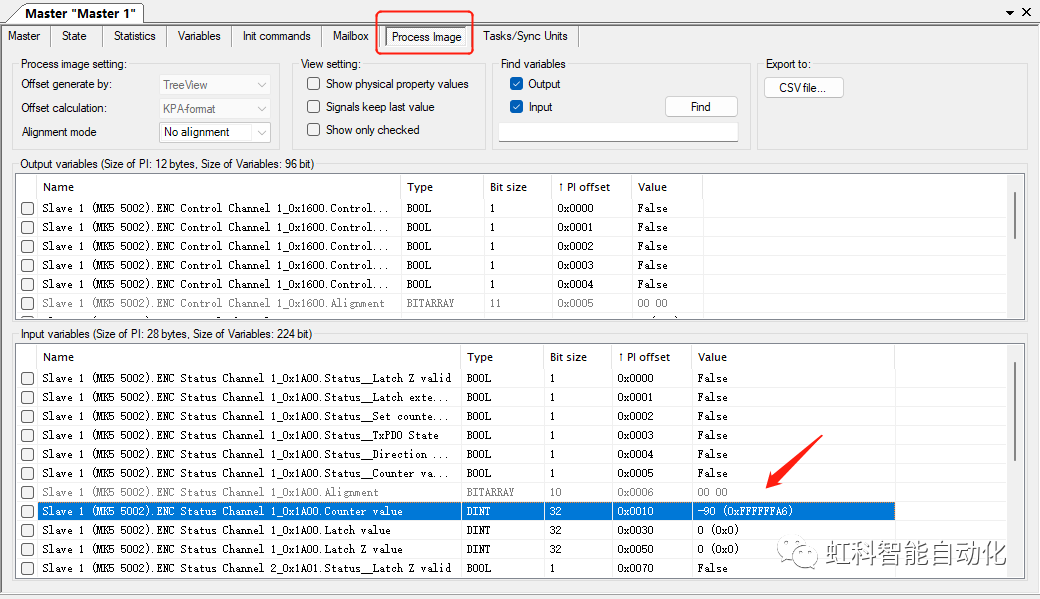Screen dimensions: 1040x599
Task: Check the Latch Z value row checkbox
Action: pos(27,549)
